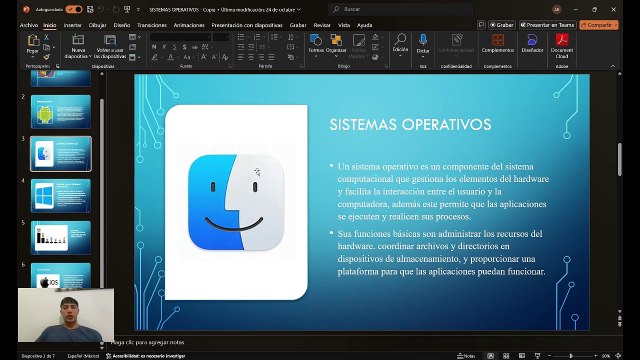Select slide 2 thumbnail with Android logo
The image size is (640, 360).
point(61,112)
